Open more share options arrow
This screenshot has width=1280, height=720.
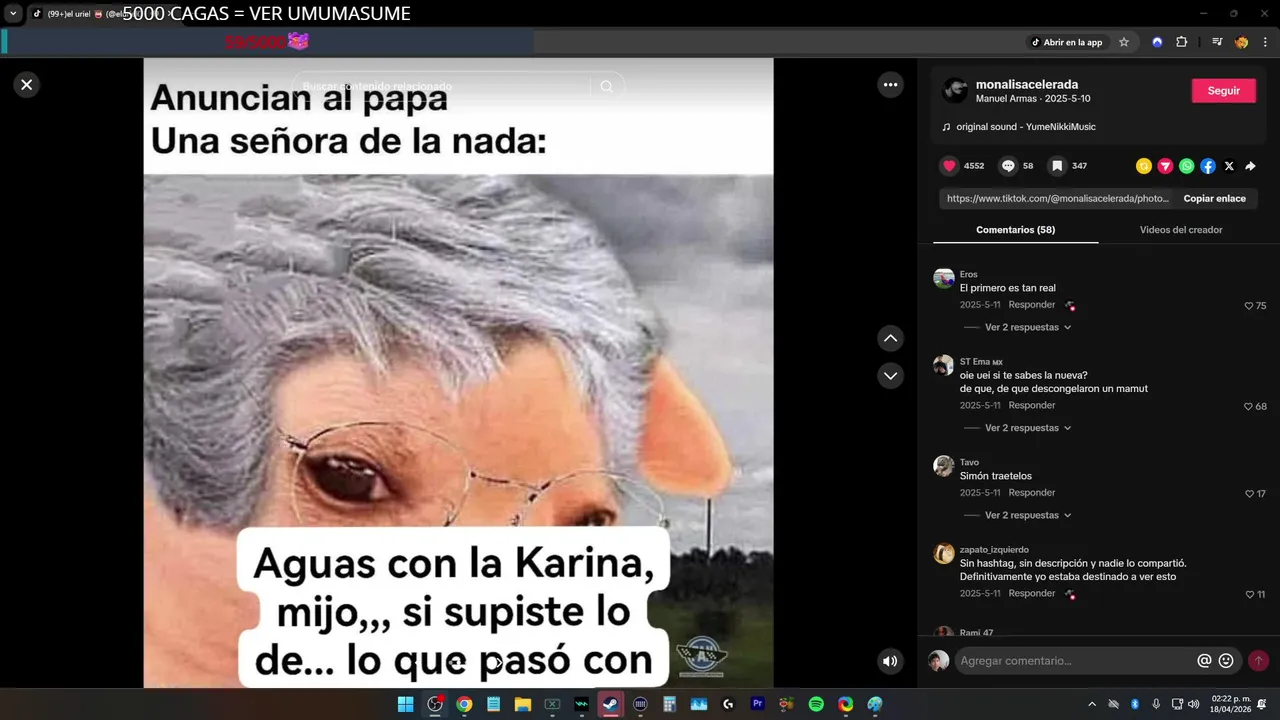[x=1250, y=166]
